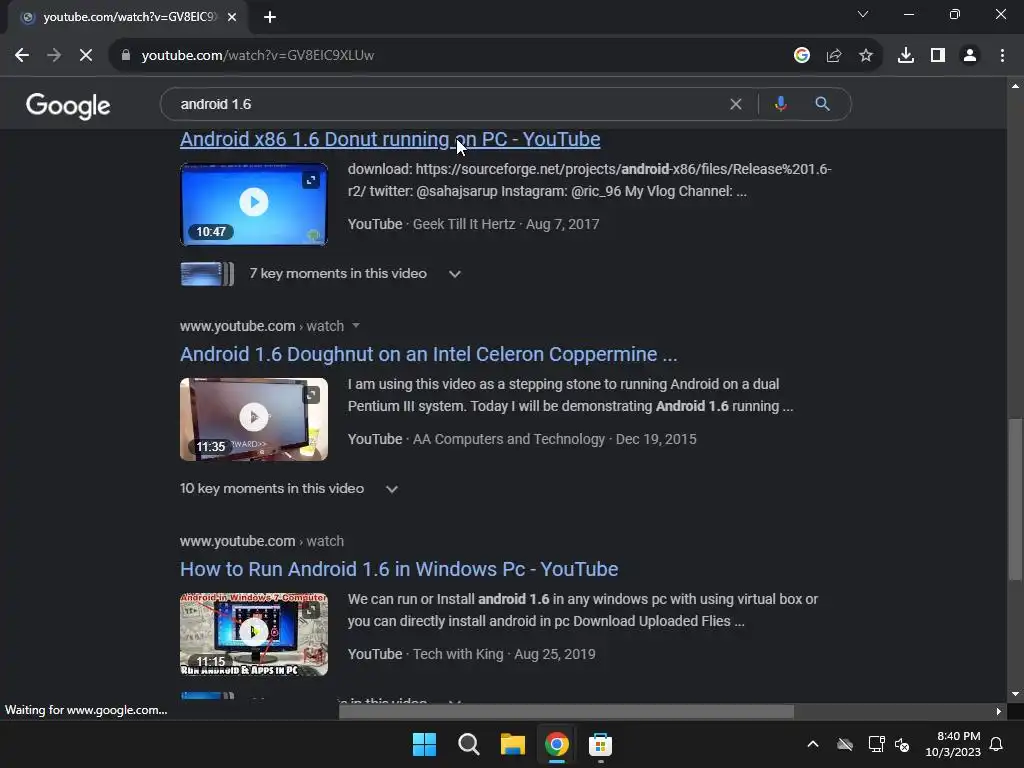The height and width of the screenshot is (768, 1024).
Task: Open the Google account icon in address bar
Action: click(802, 56)
